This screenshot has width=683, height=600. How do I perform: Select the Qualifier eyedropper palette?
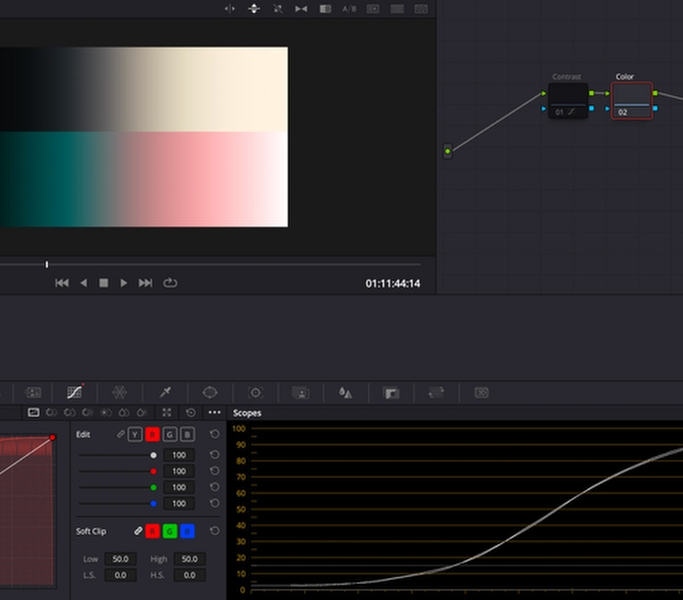165,393
